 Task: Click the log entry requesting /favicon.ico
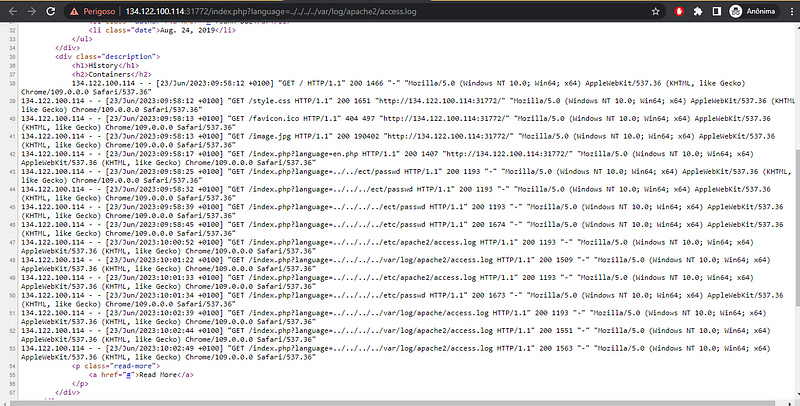coord(396,123)
